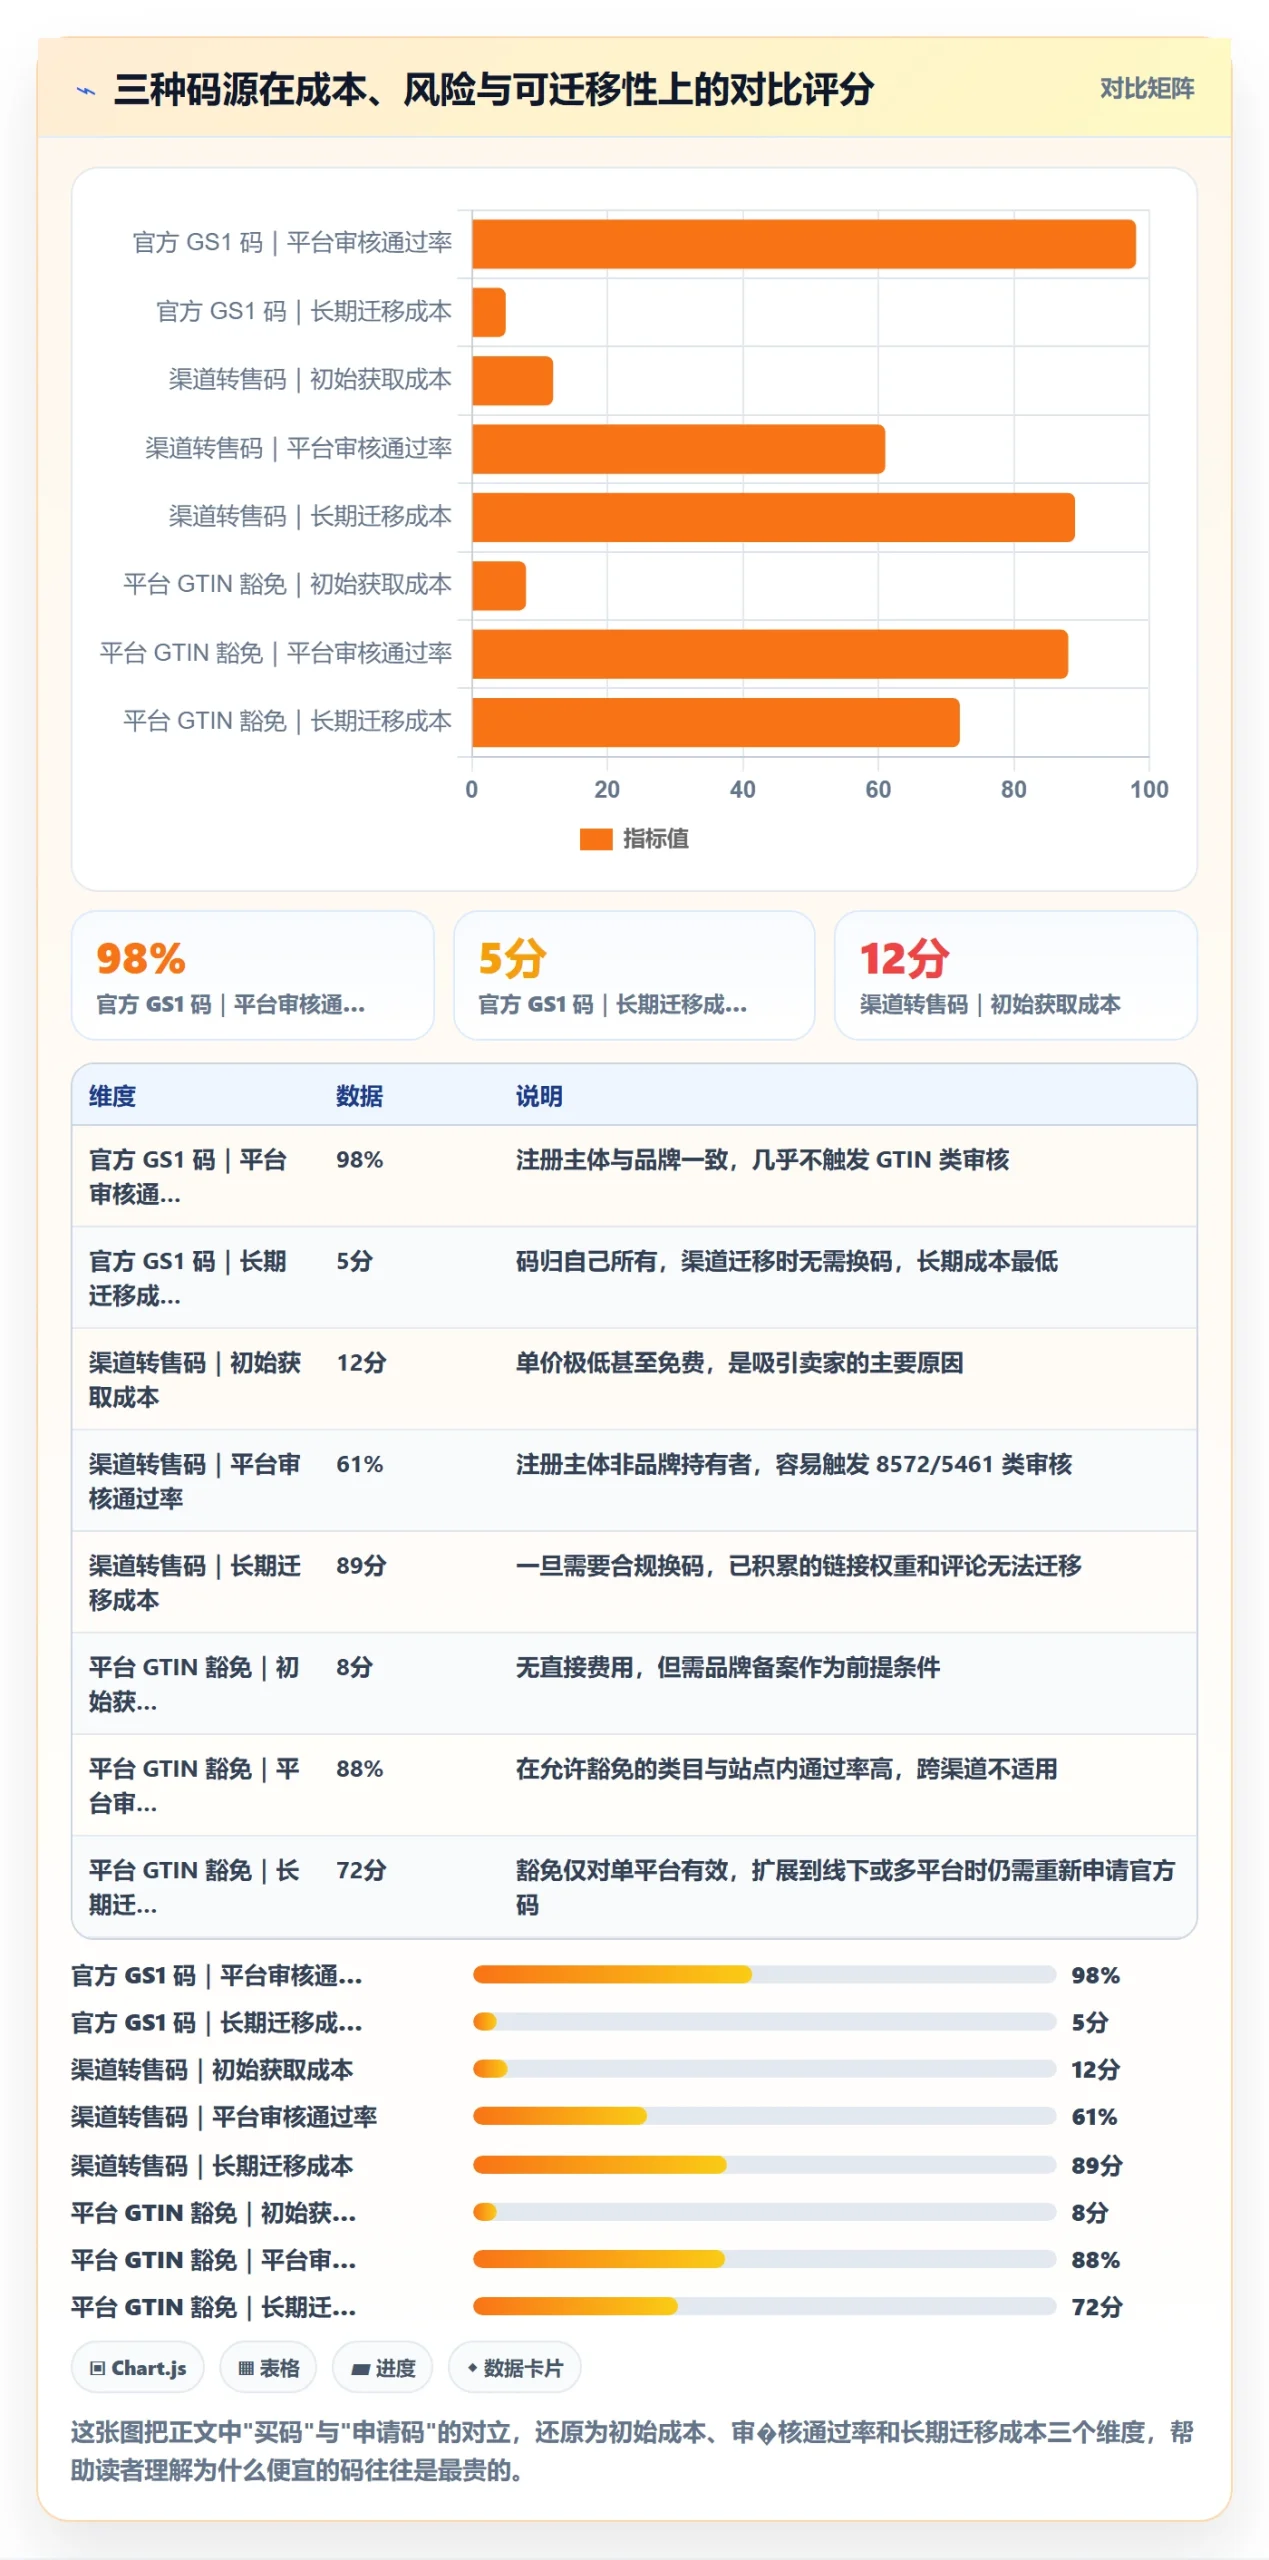Click the 61% progress bar
This screenshot has width=1269, height=2560.
pos(764,2117)
